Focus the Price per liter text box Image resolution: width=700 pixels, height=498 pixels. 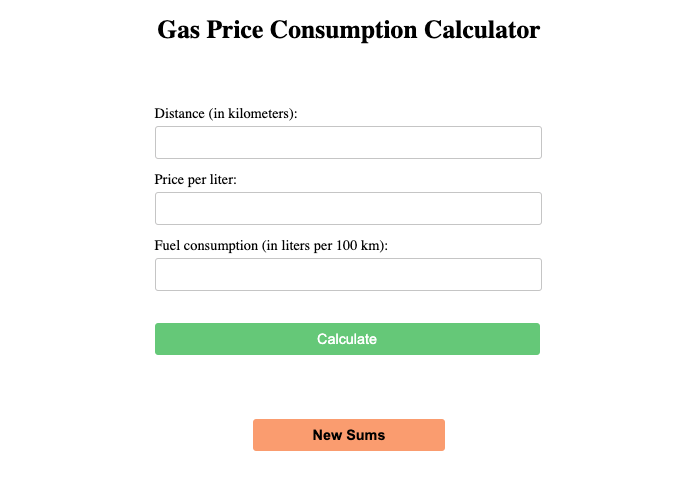348,208
